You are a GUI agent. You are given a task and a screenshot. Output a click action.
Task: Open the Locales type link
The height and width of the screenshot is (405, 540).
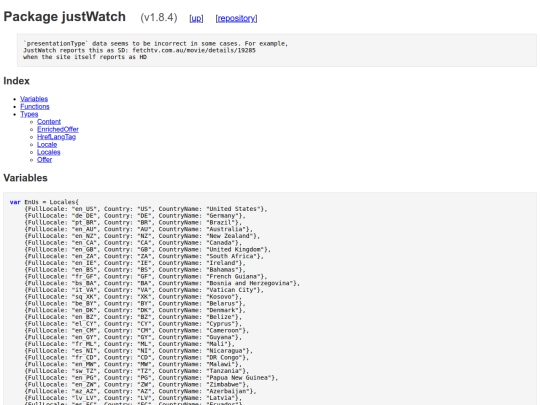click(49, 152)
